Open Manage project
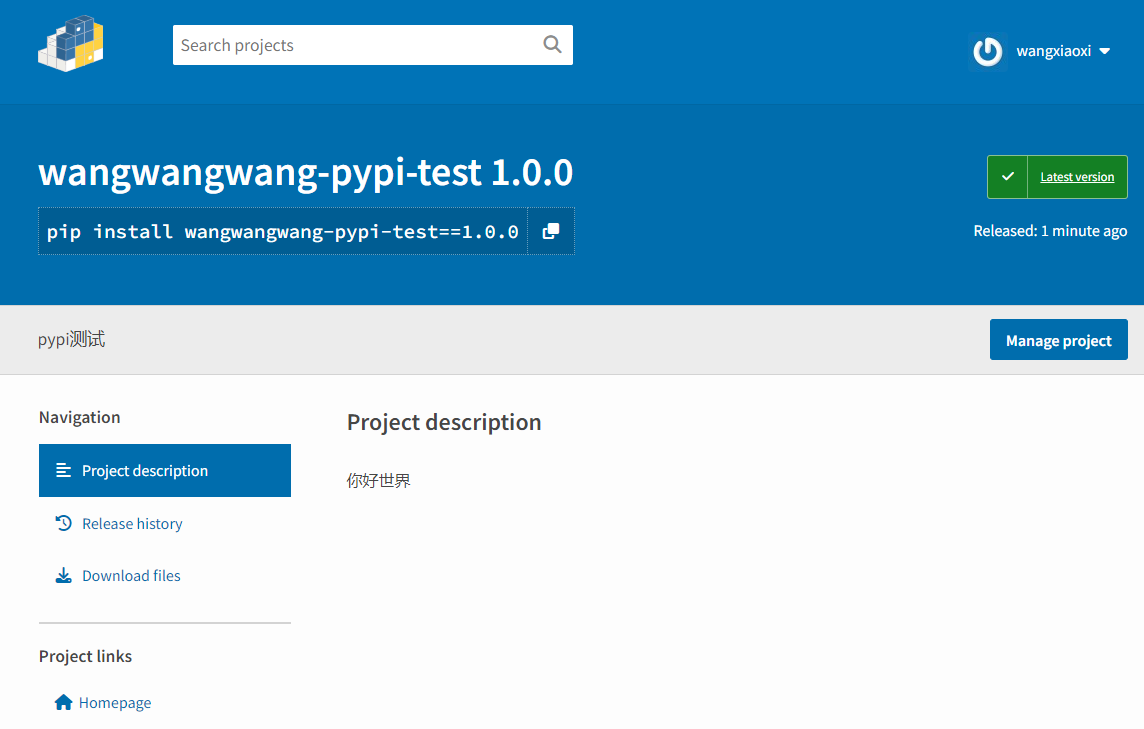 [x=1059, y=340]
